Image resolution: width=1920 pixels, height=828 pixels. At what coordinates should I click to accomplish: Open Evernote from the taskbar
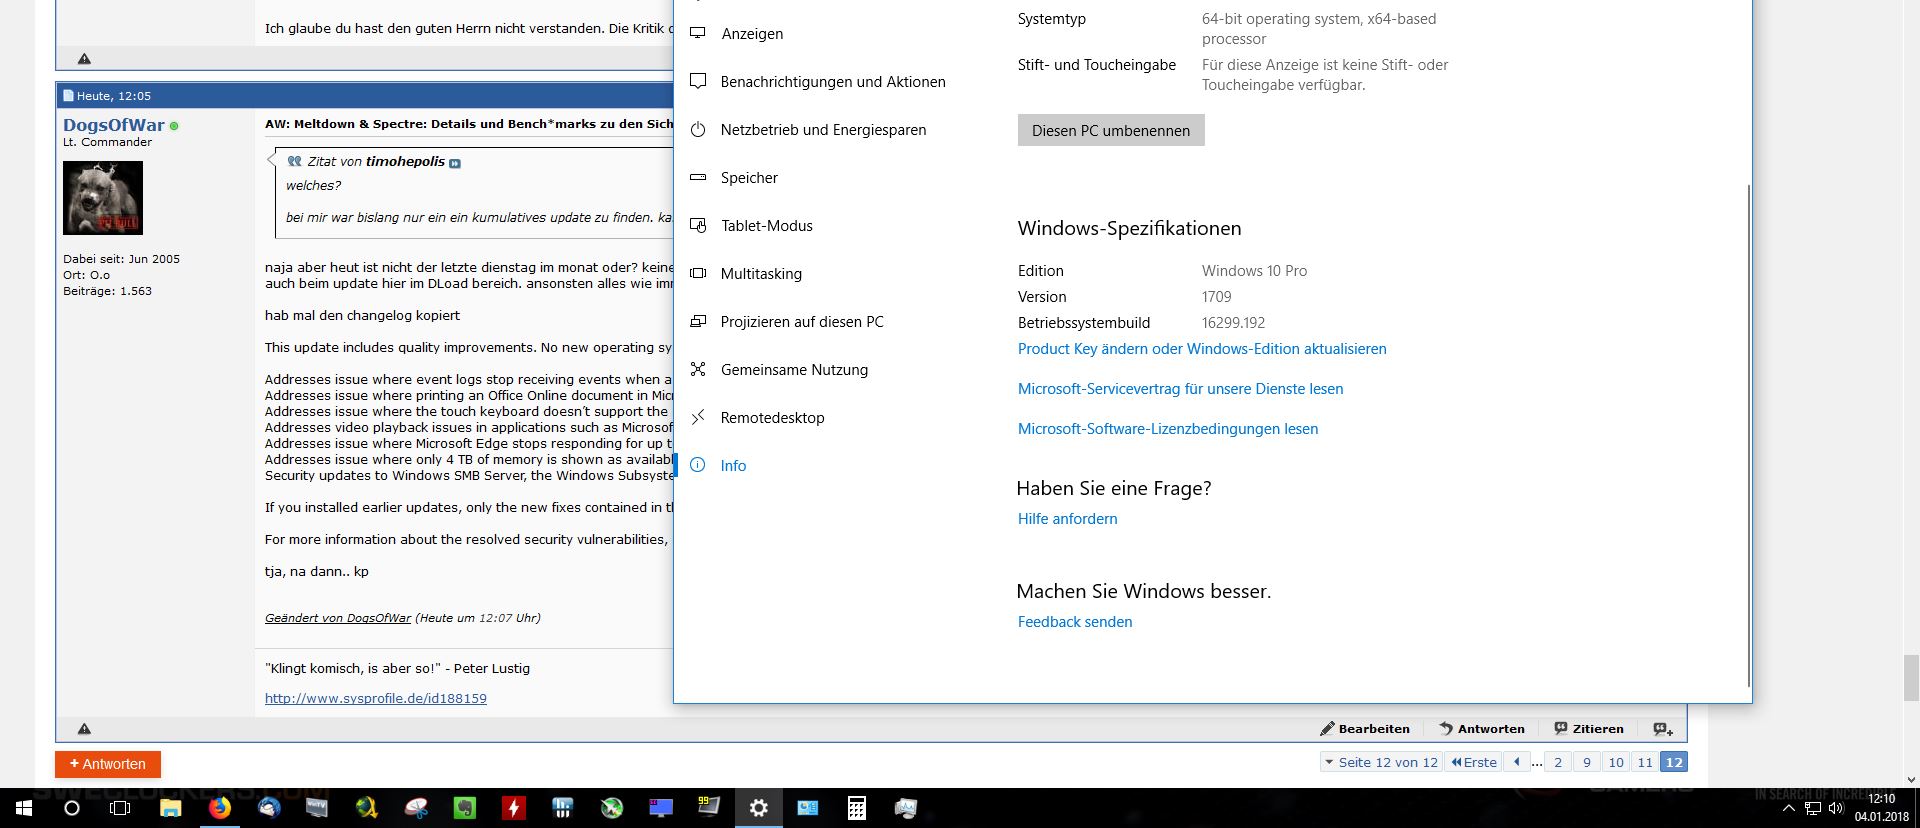[x=464, y=808]
